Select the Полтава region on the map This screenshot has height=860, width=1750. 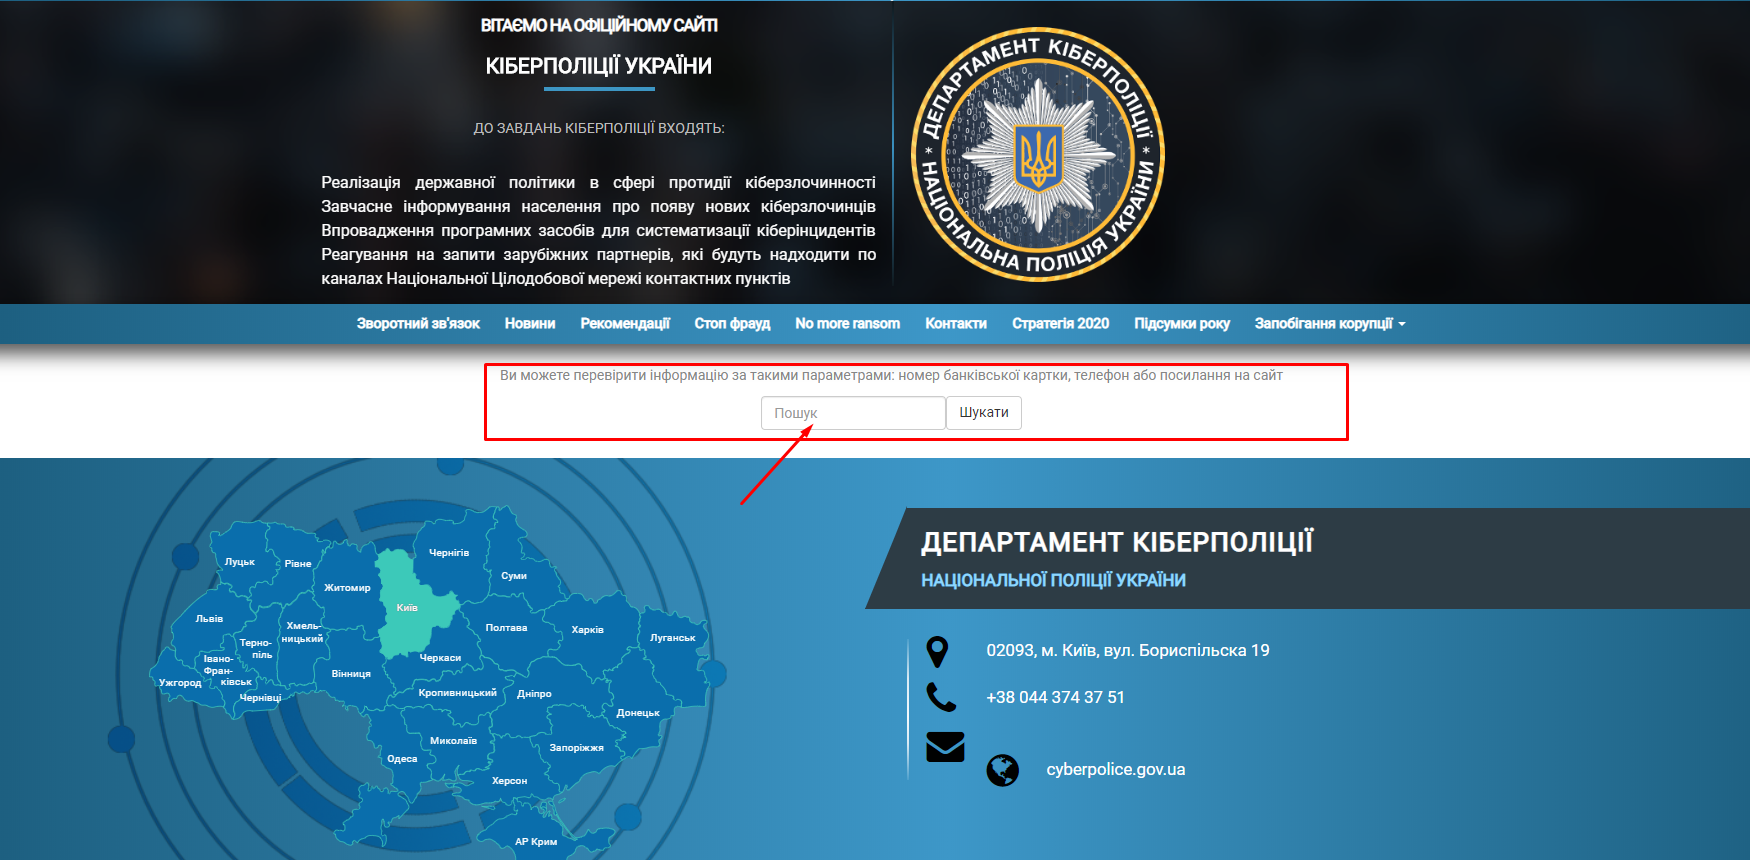click(x=506, y=628)
